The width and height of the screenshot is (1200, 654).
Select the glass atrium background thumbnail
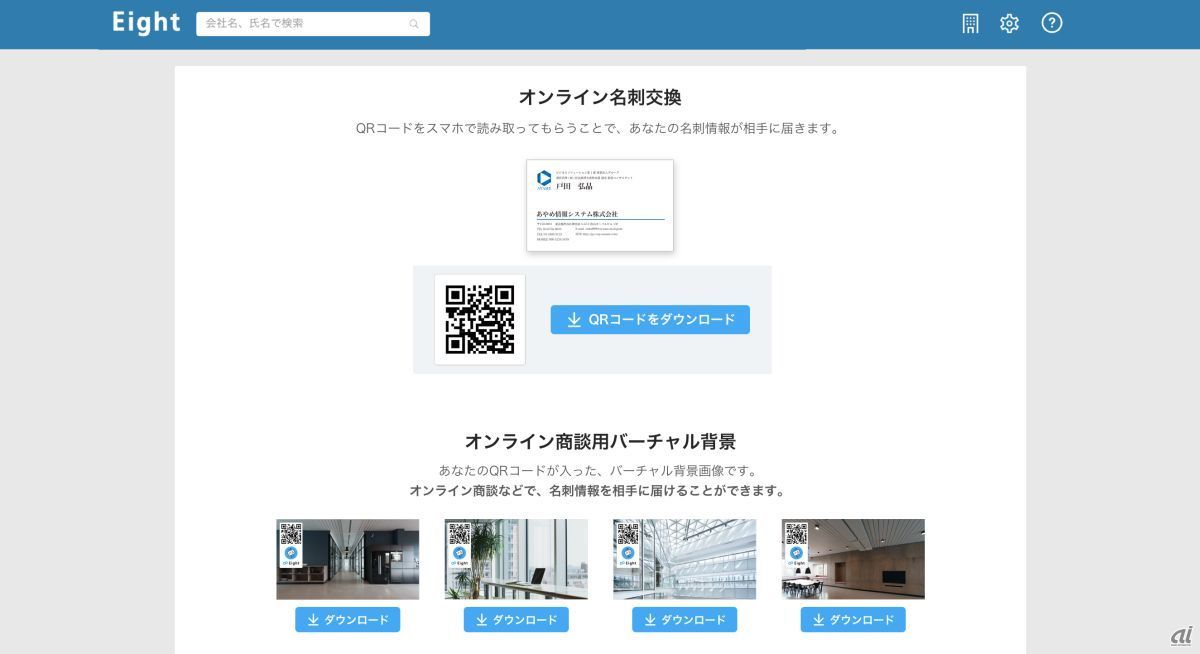pos(684,559)
